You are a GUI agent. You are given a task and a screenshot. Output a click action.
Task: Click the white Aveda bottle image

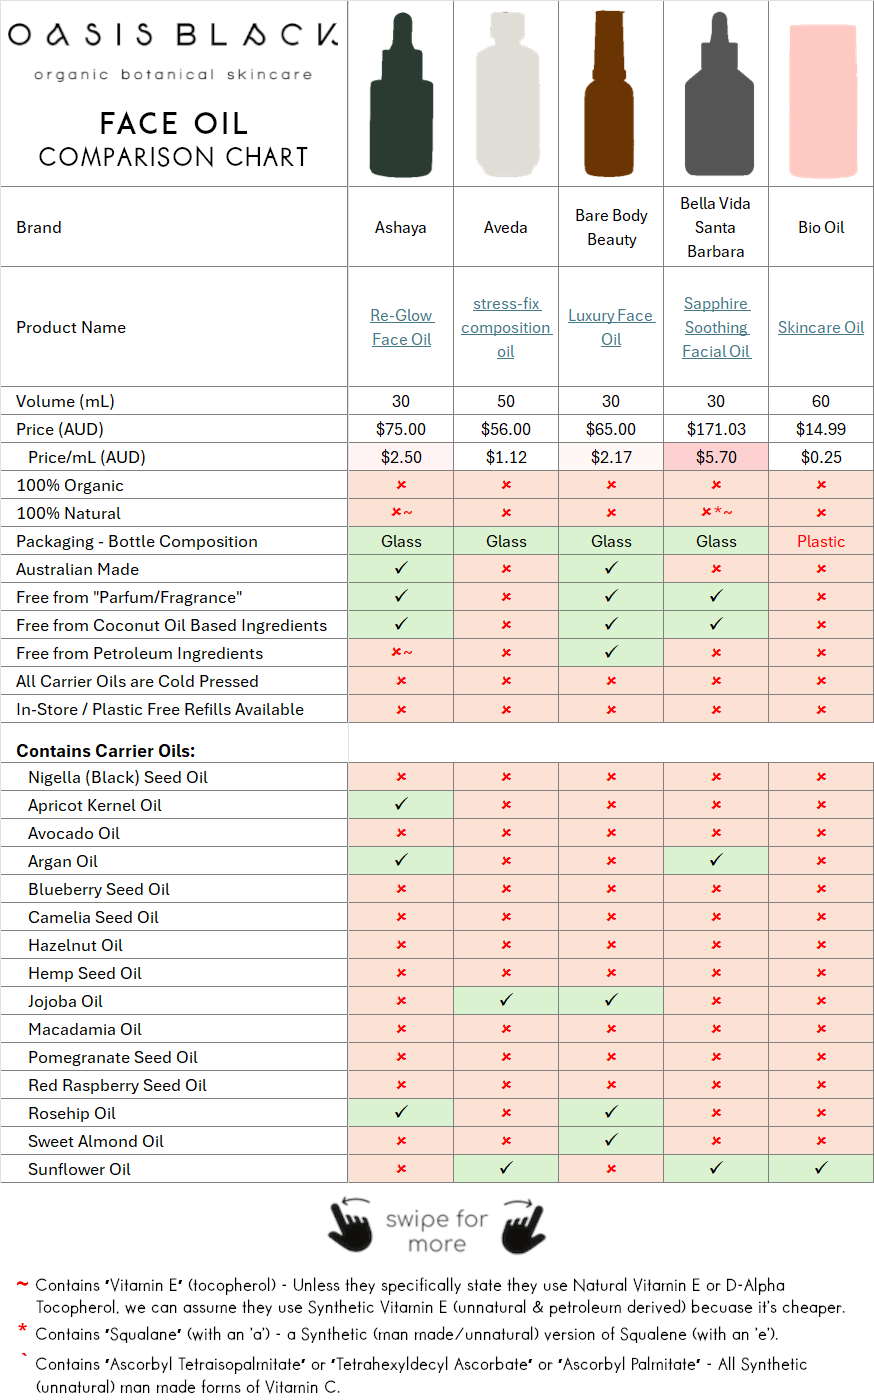(507, 94)
